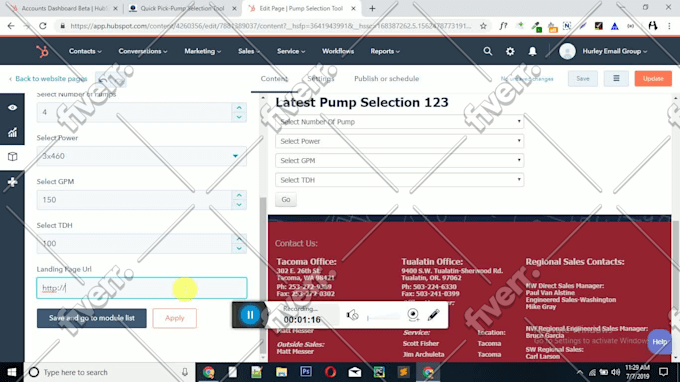Go back with browser back arrow
680x382 pixels.
pyautogui.click(x=11, y=26)
